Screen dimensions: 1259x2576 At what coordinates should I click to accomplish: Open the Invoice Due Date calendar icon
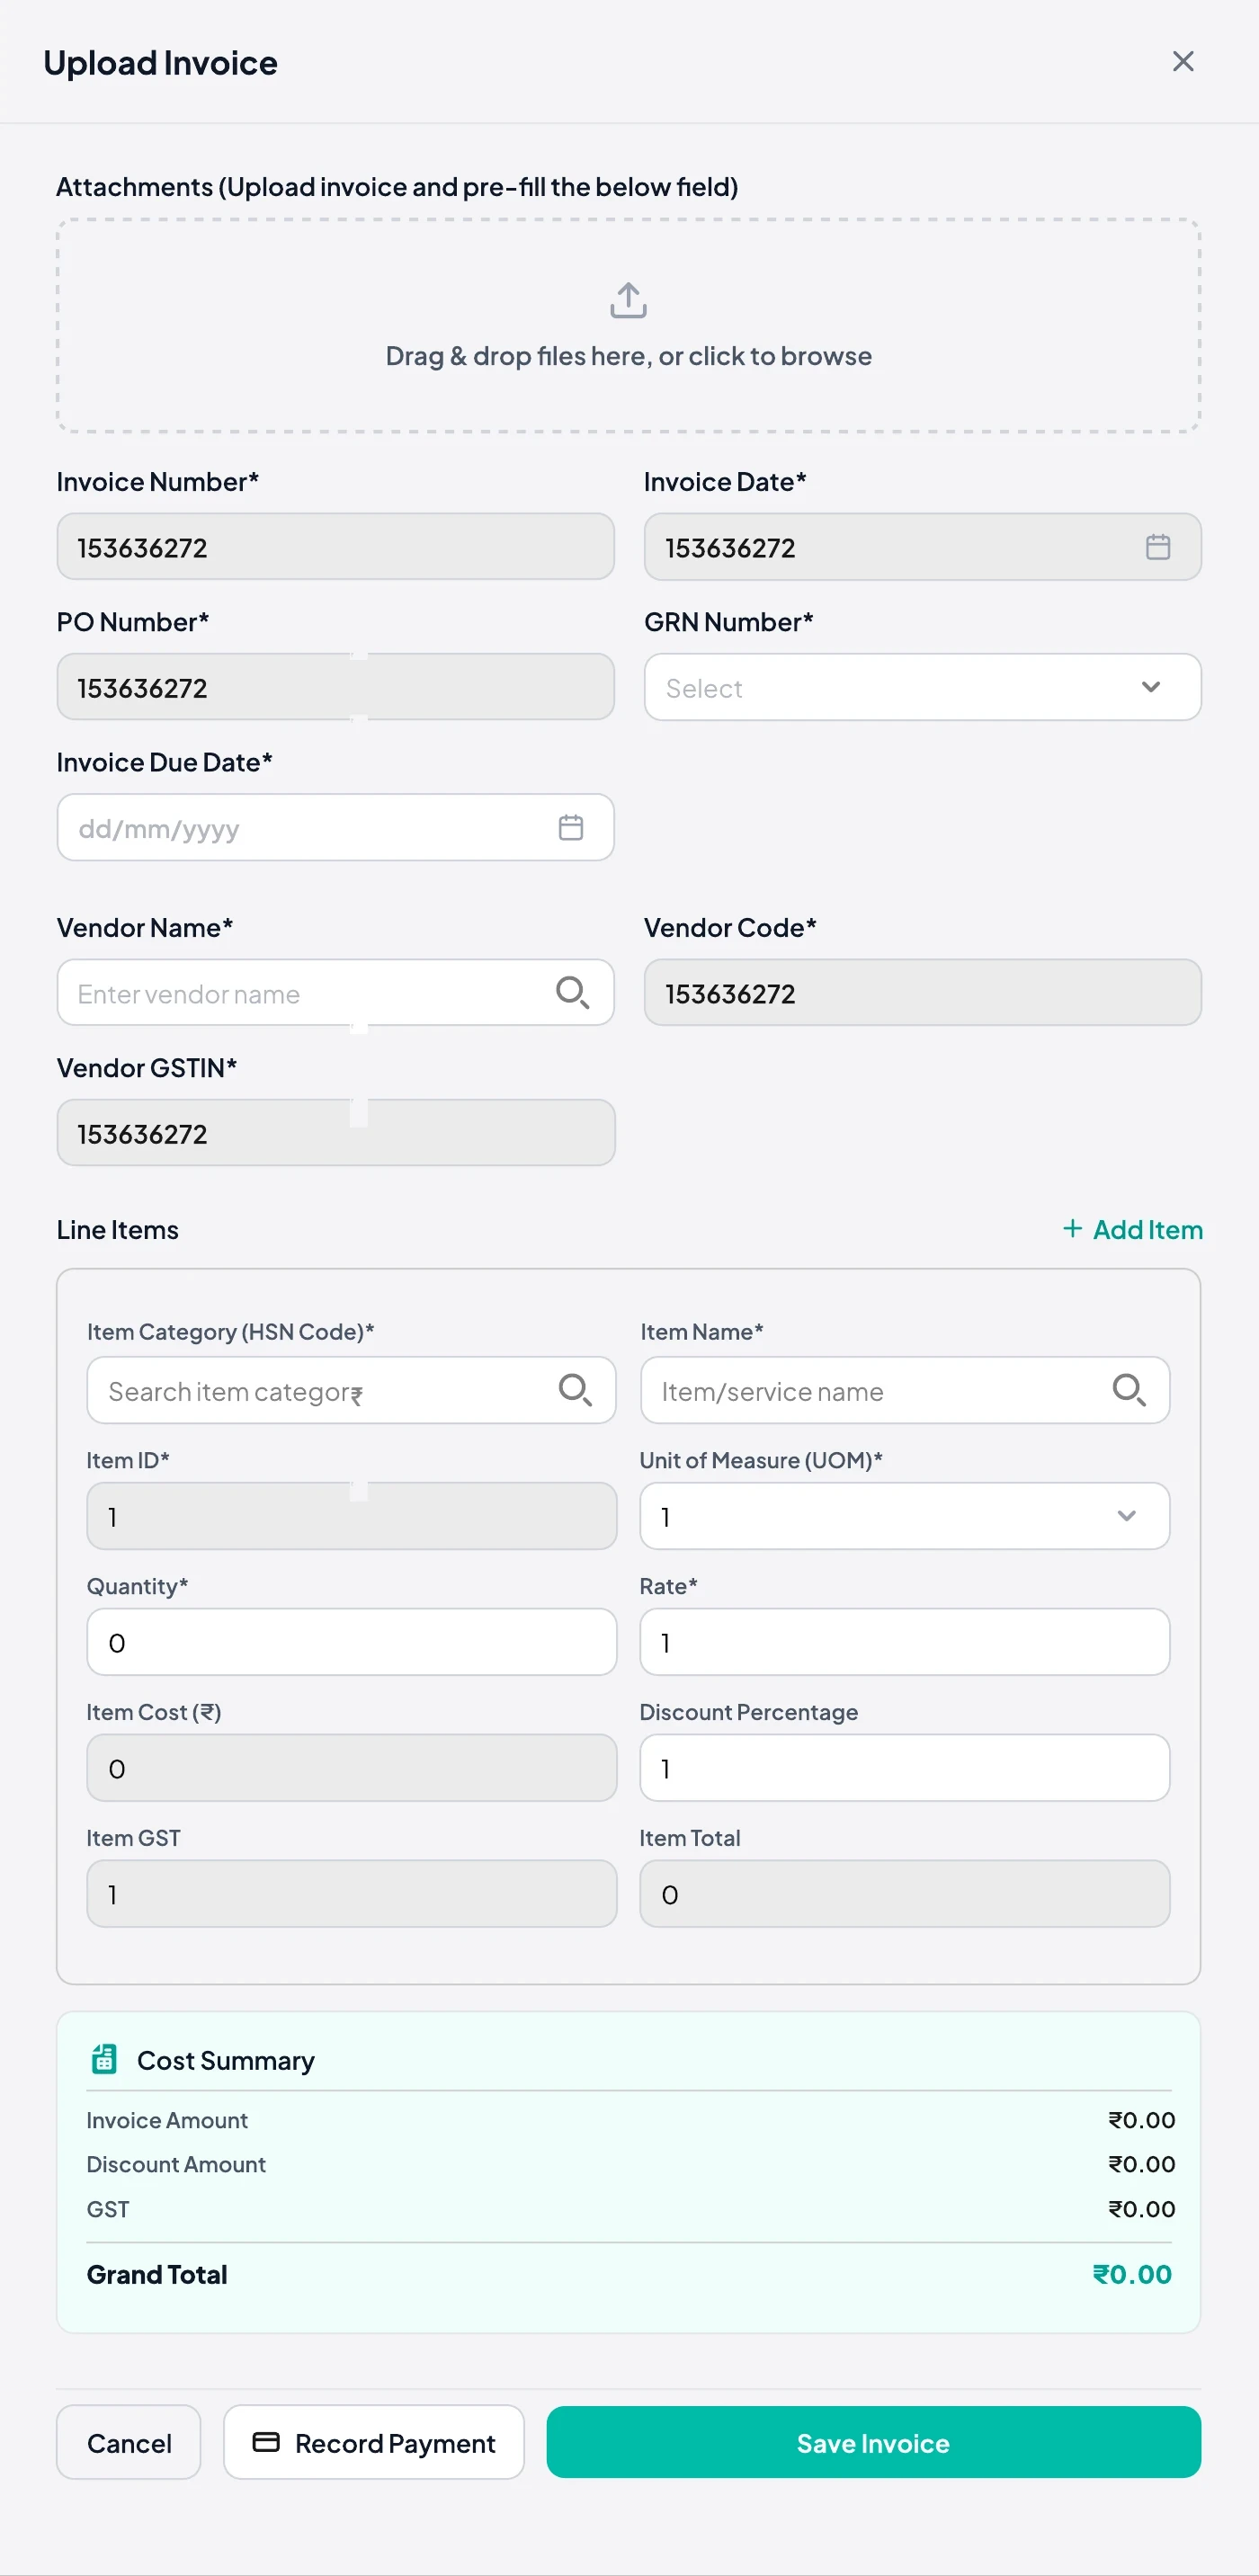(570, 827)
